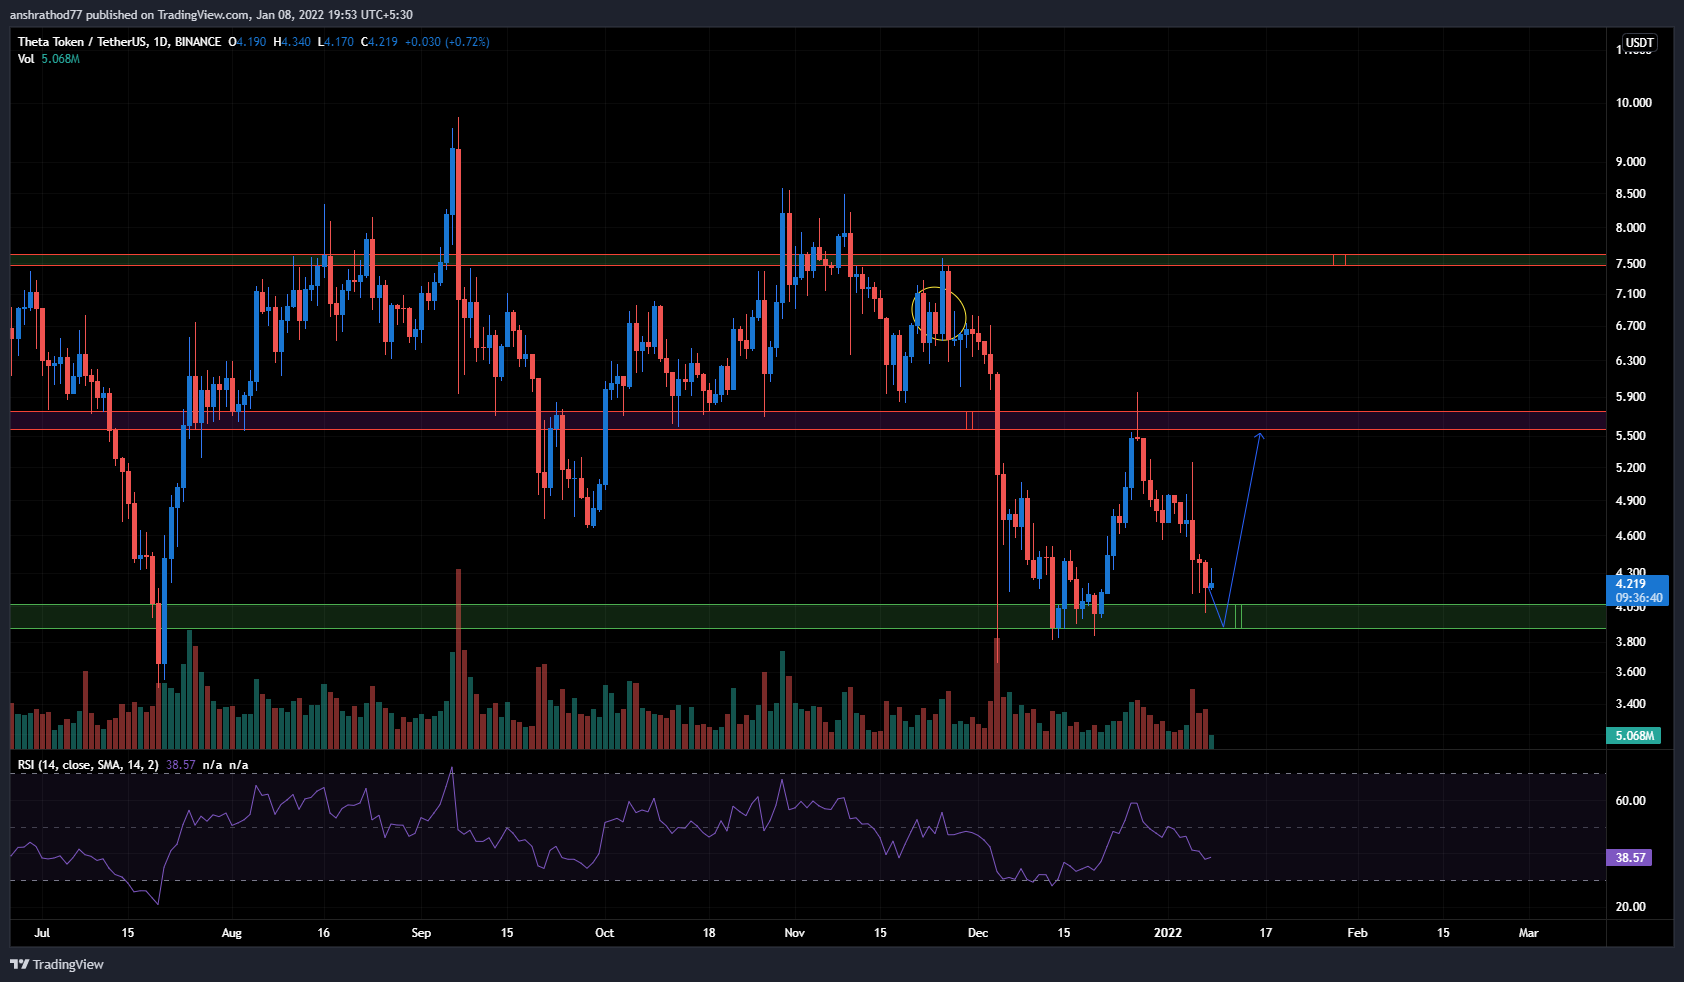This screenshot has height=982, width=1684.
Task: Click the Mar label on time axis
Action: click(x=1528, y=933)
